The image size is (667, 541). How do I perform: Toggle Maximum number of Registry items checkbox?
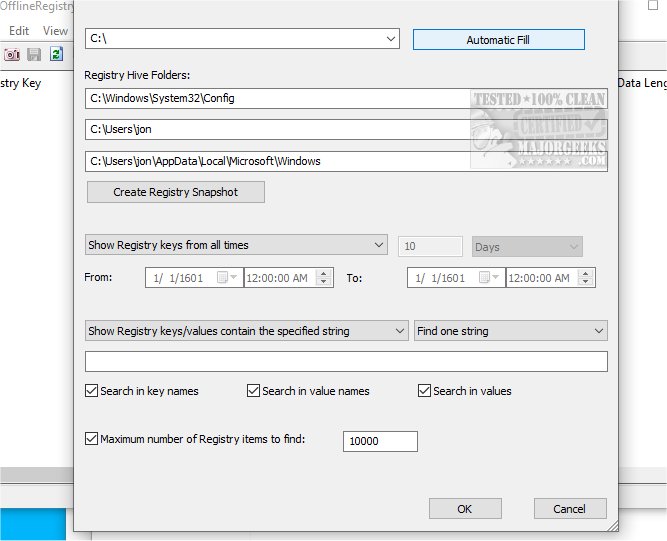[92, 438]
